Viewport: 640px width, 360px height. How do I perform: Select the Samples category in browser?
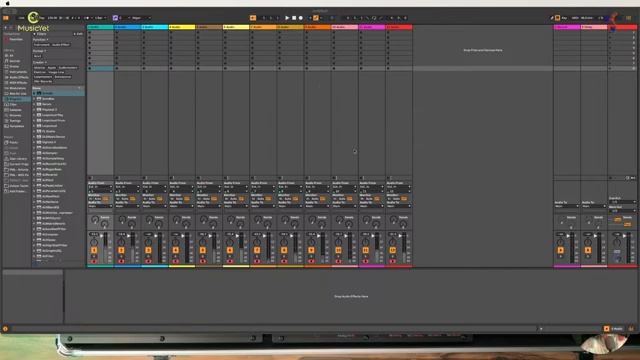(x=15, y=110)
